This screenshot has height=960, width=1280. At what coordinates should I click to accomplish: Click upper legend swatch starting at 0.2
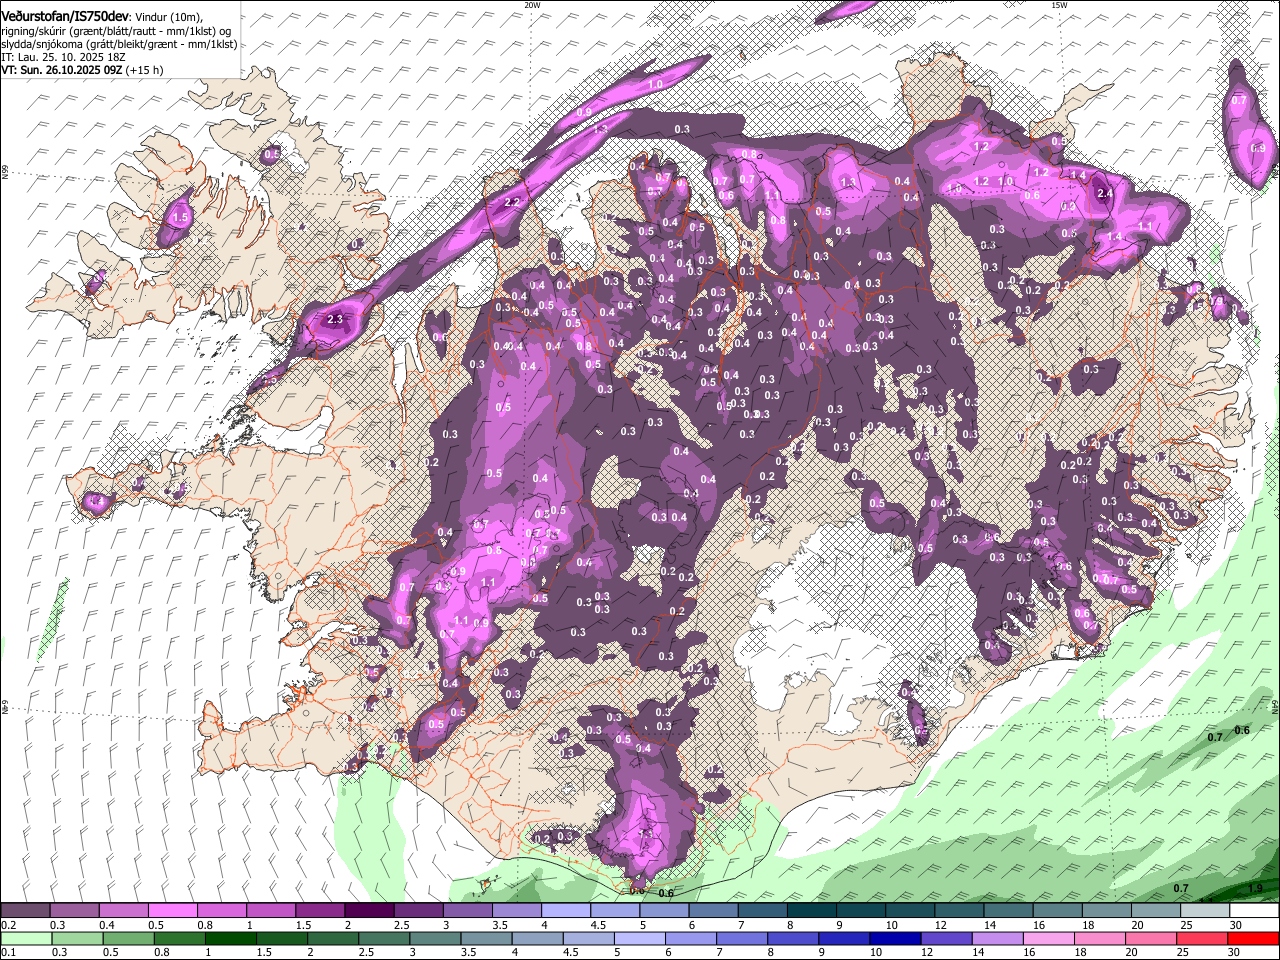25,911
